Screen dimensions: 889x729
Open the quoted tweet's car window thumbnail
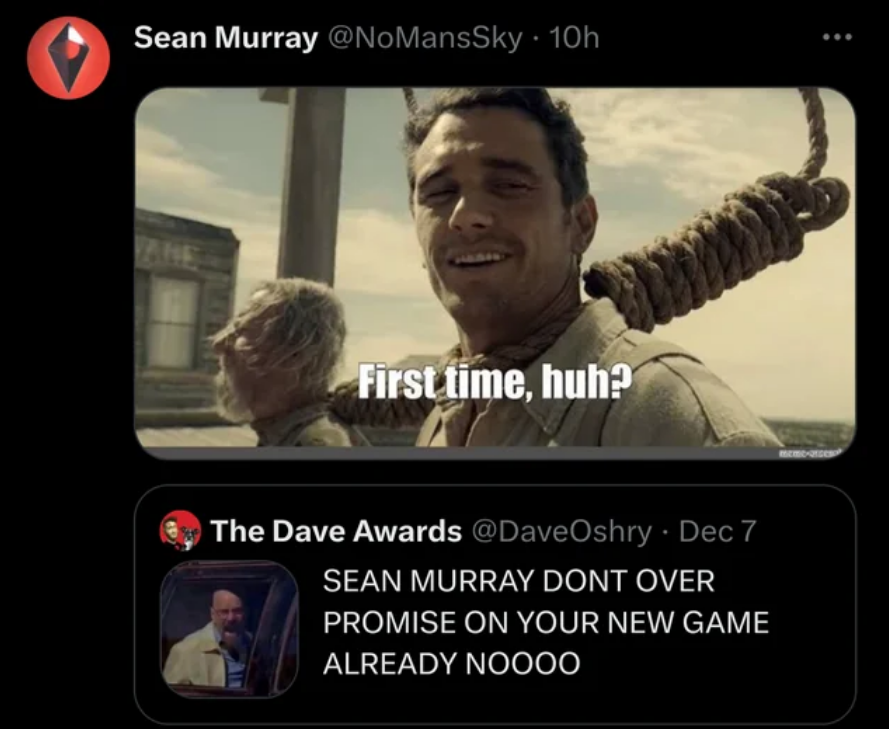click(x=229, y=629)
